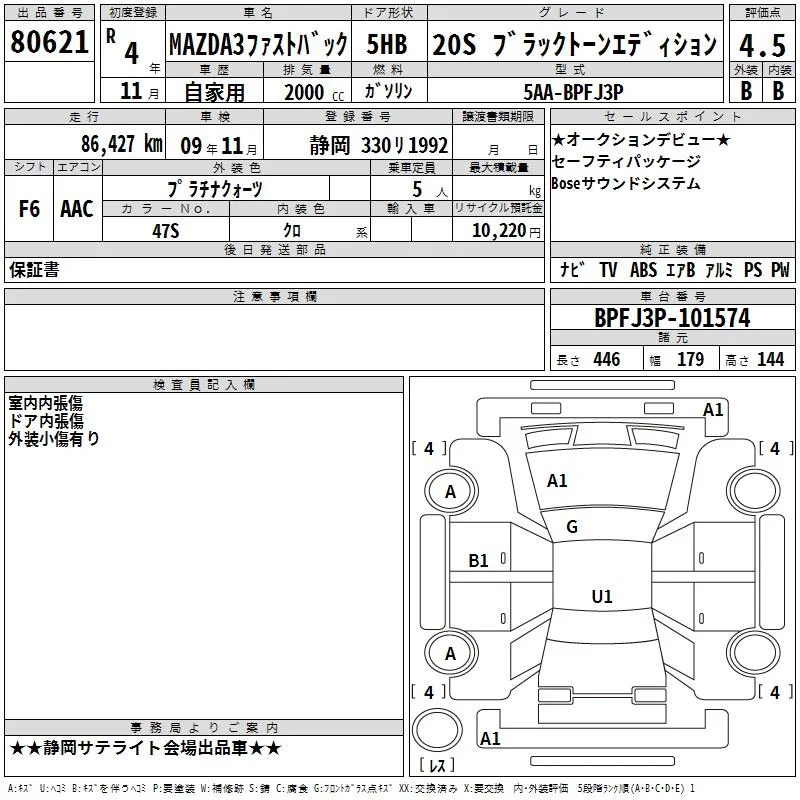The width and height of the screenshot is (800, 800).
Task: Select exterior color プラチナクォーツ
Action: tap(215, 189)
